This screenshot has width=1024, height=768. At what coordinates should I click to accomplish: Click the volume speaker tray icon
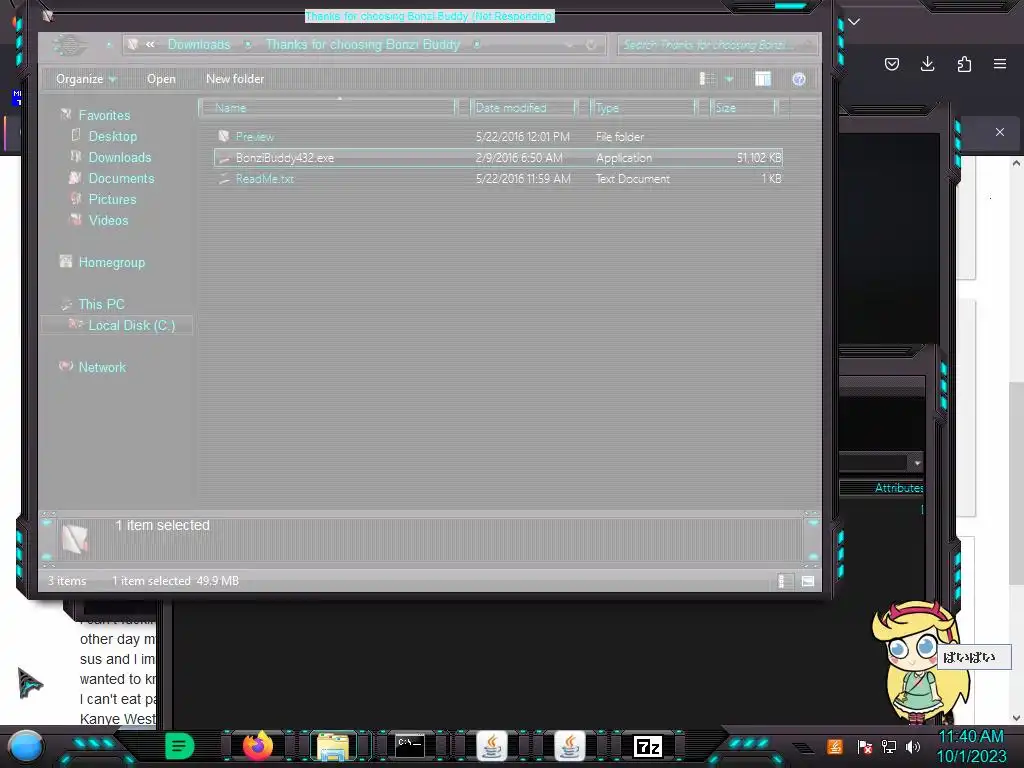coord(913,746)
